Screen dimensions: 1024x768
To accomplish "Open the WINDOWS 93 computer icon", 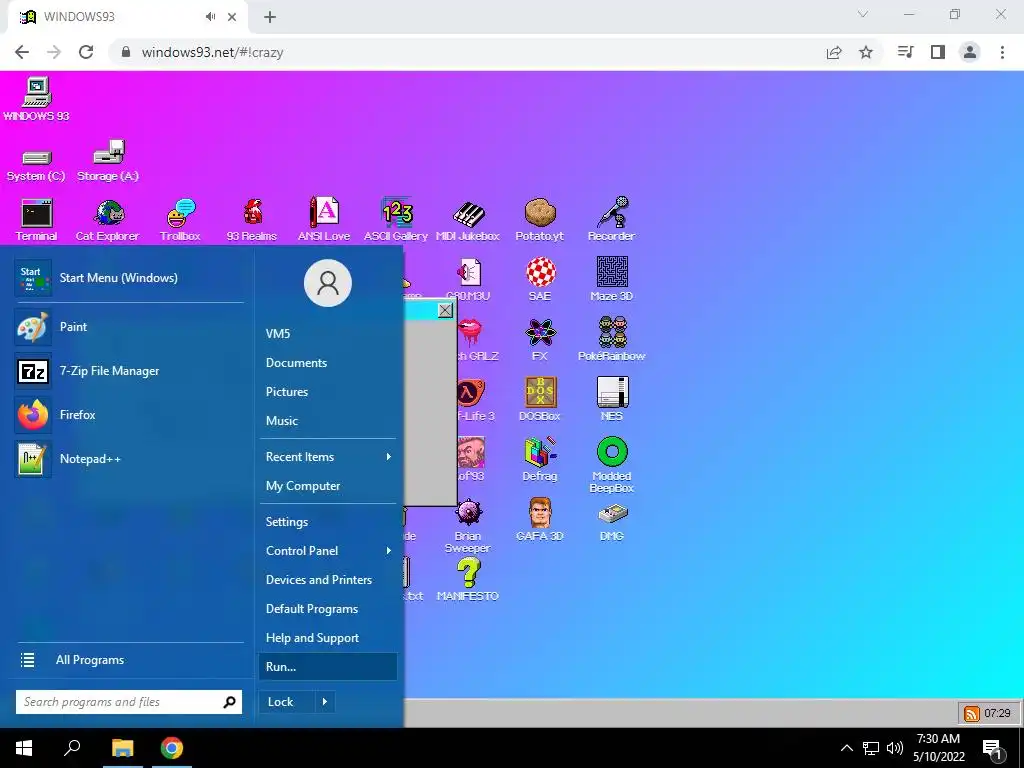I will [37, 99].
